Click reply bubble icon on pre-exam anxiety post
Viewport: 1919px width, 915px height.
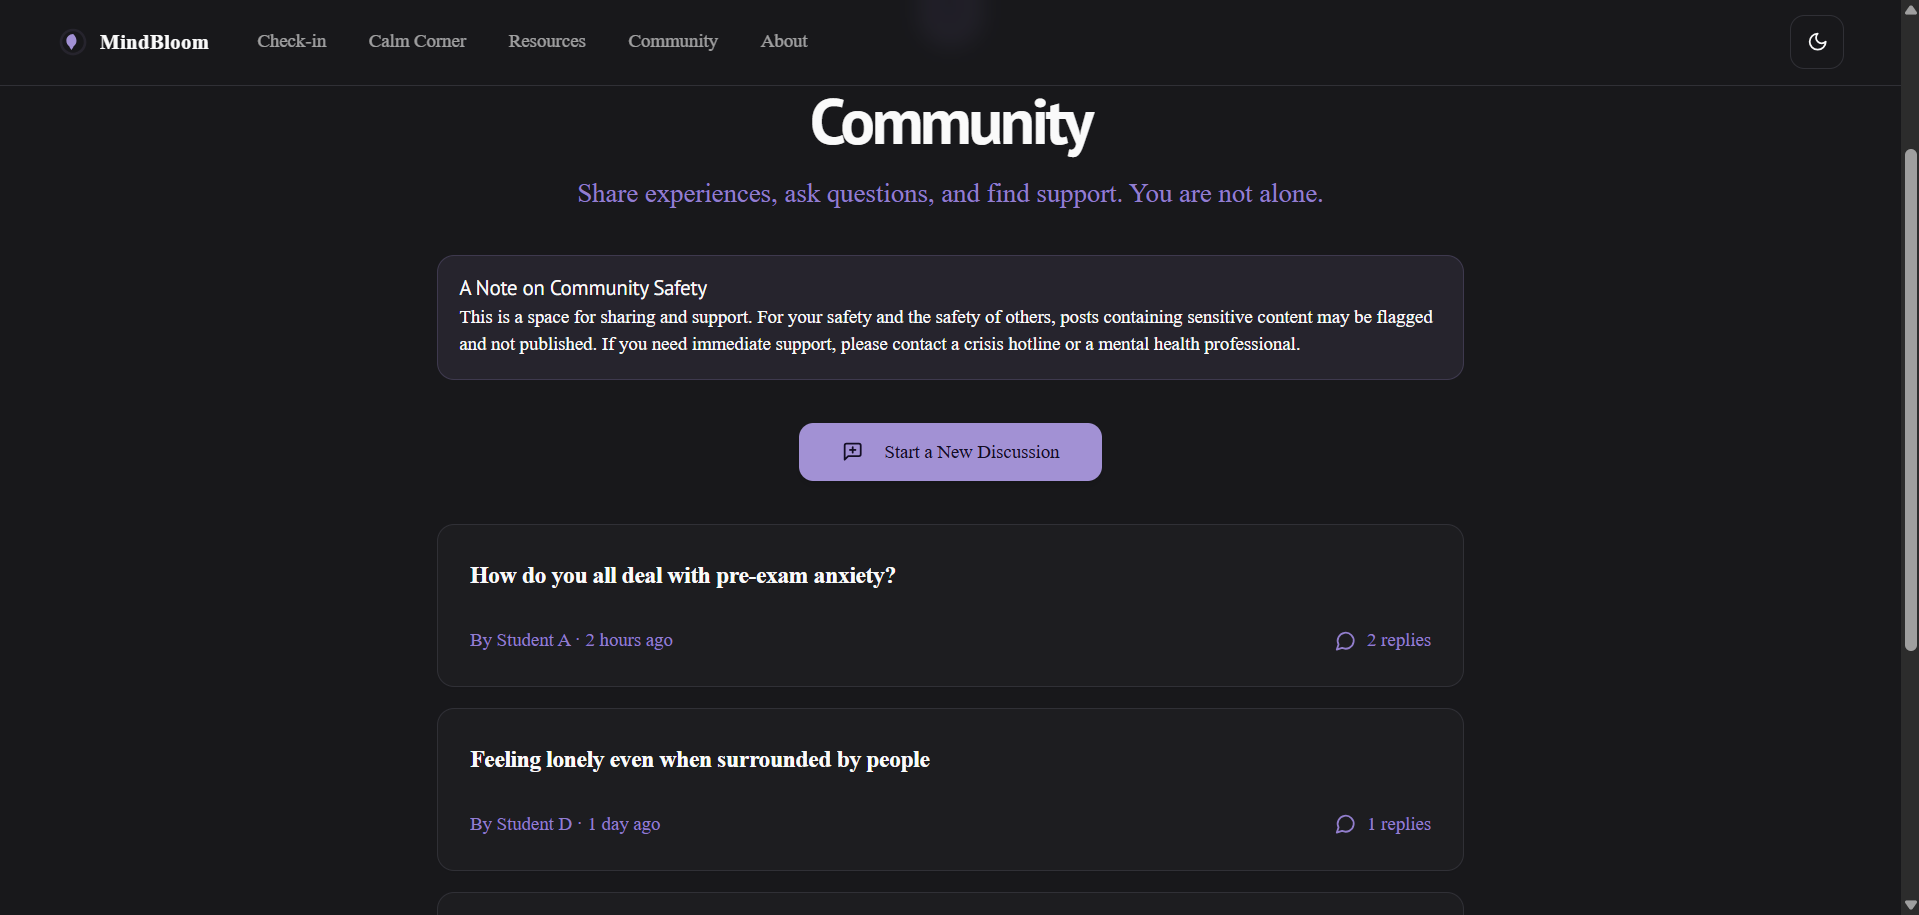[1345, 641]
